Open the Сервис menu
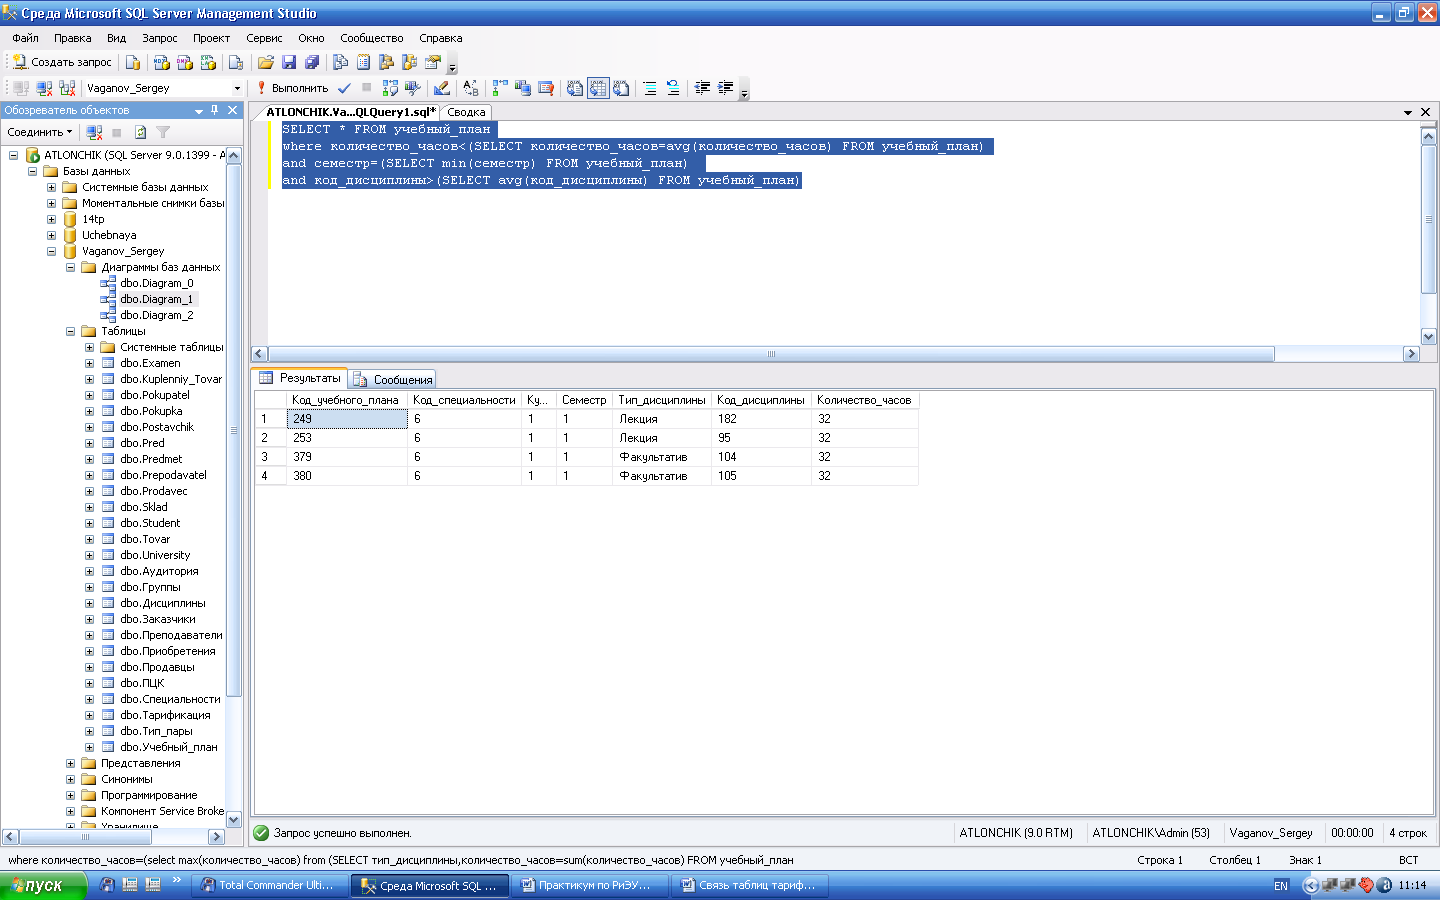 coord(264,38)
